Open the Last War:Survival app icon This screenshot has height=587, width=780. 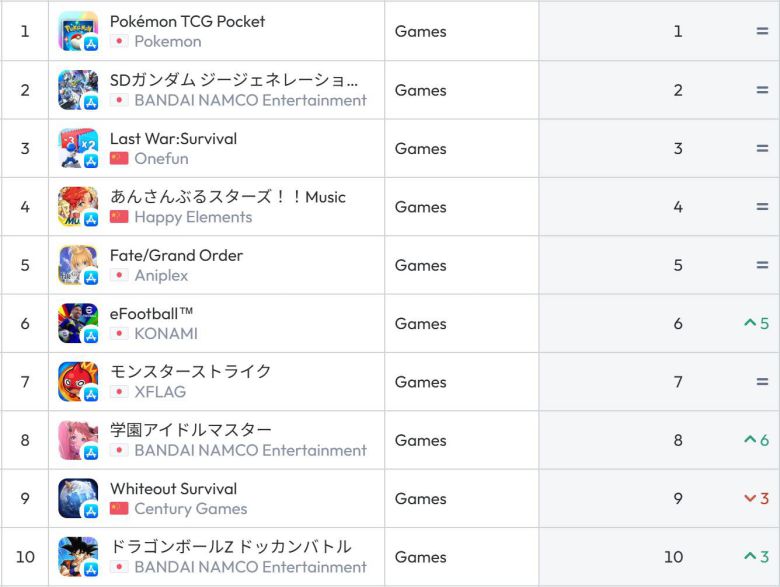78,148
